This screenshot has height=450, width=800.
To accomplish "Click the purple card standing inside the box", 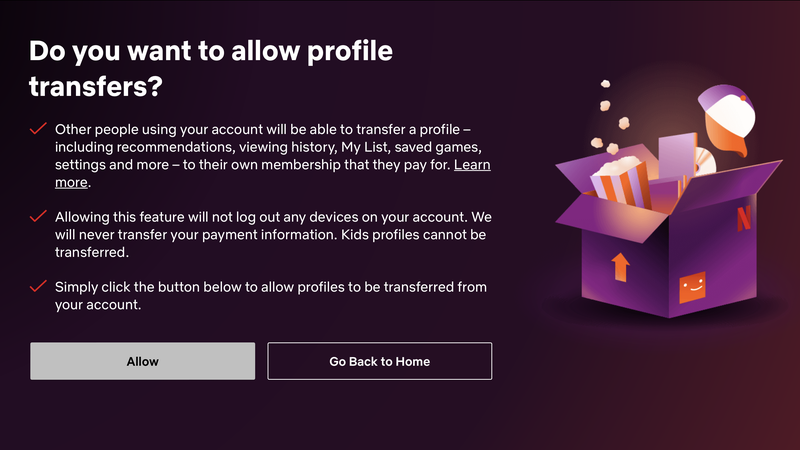I will [678, 157].
